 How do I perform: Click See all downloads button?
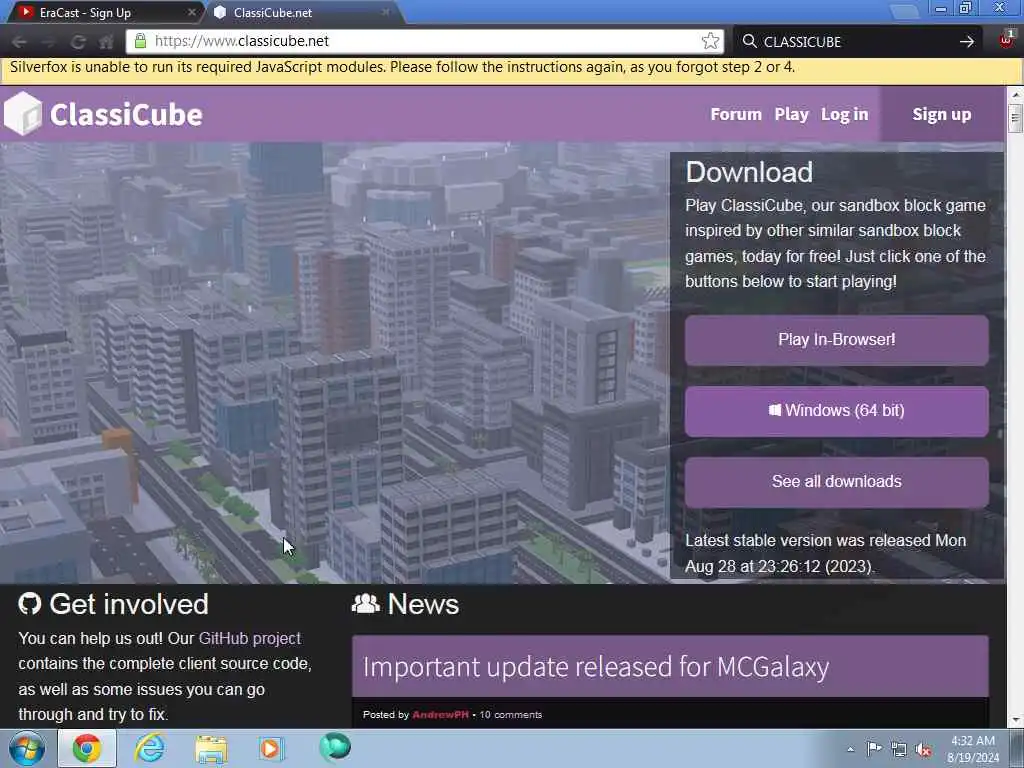tap(837, 482)
